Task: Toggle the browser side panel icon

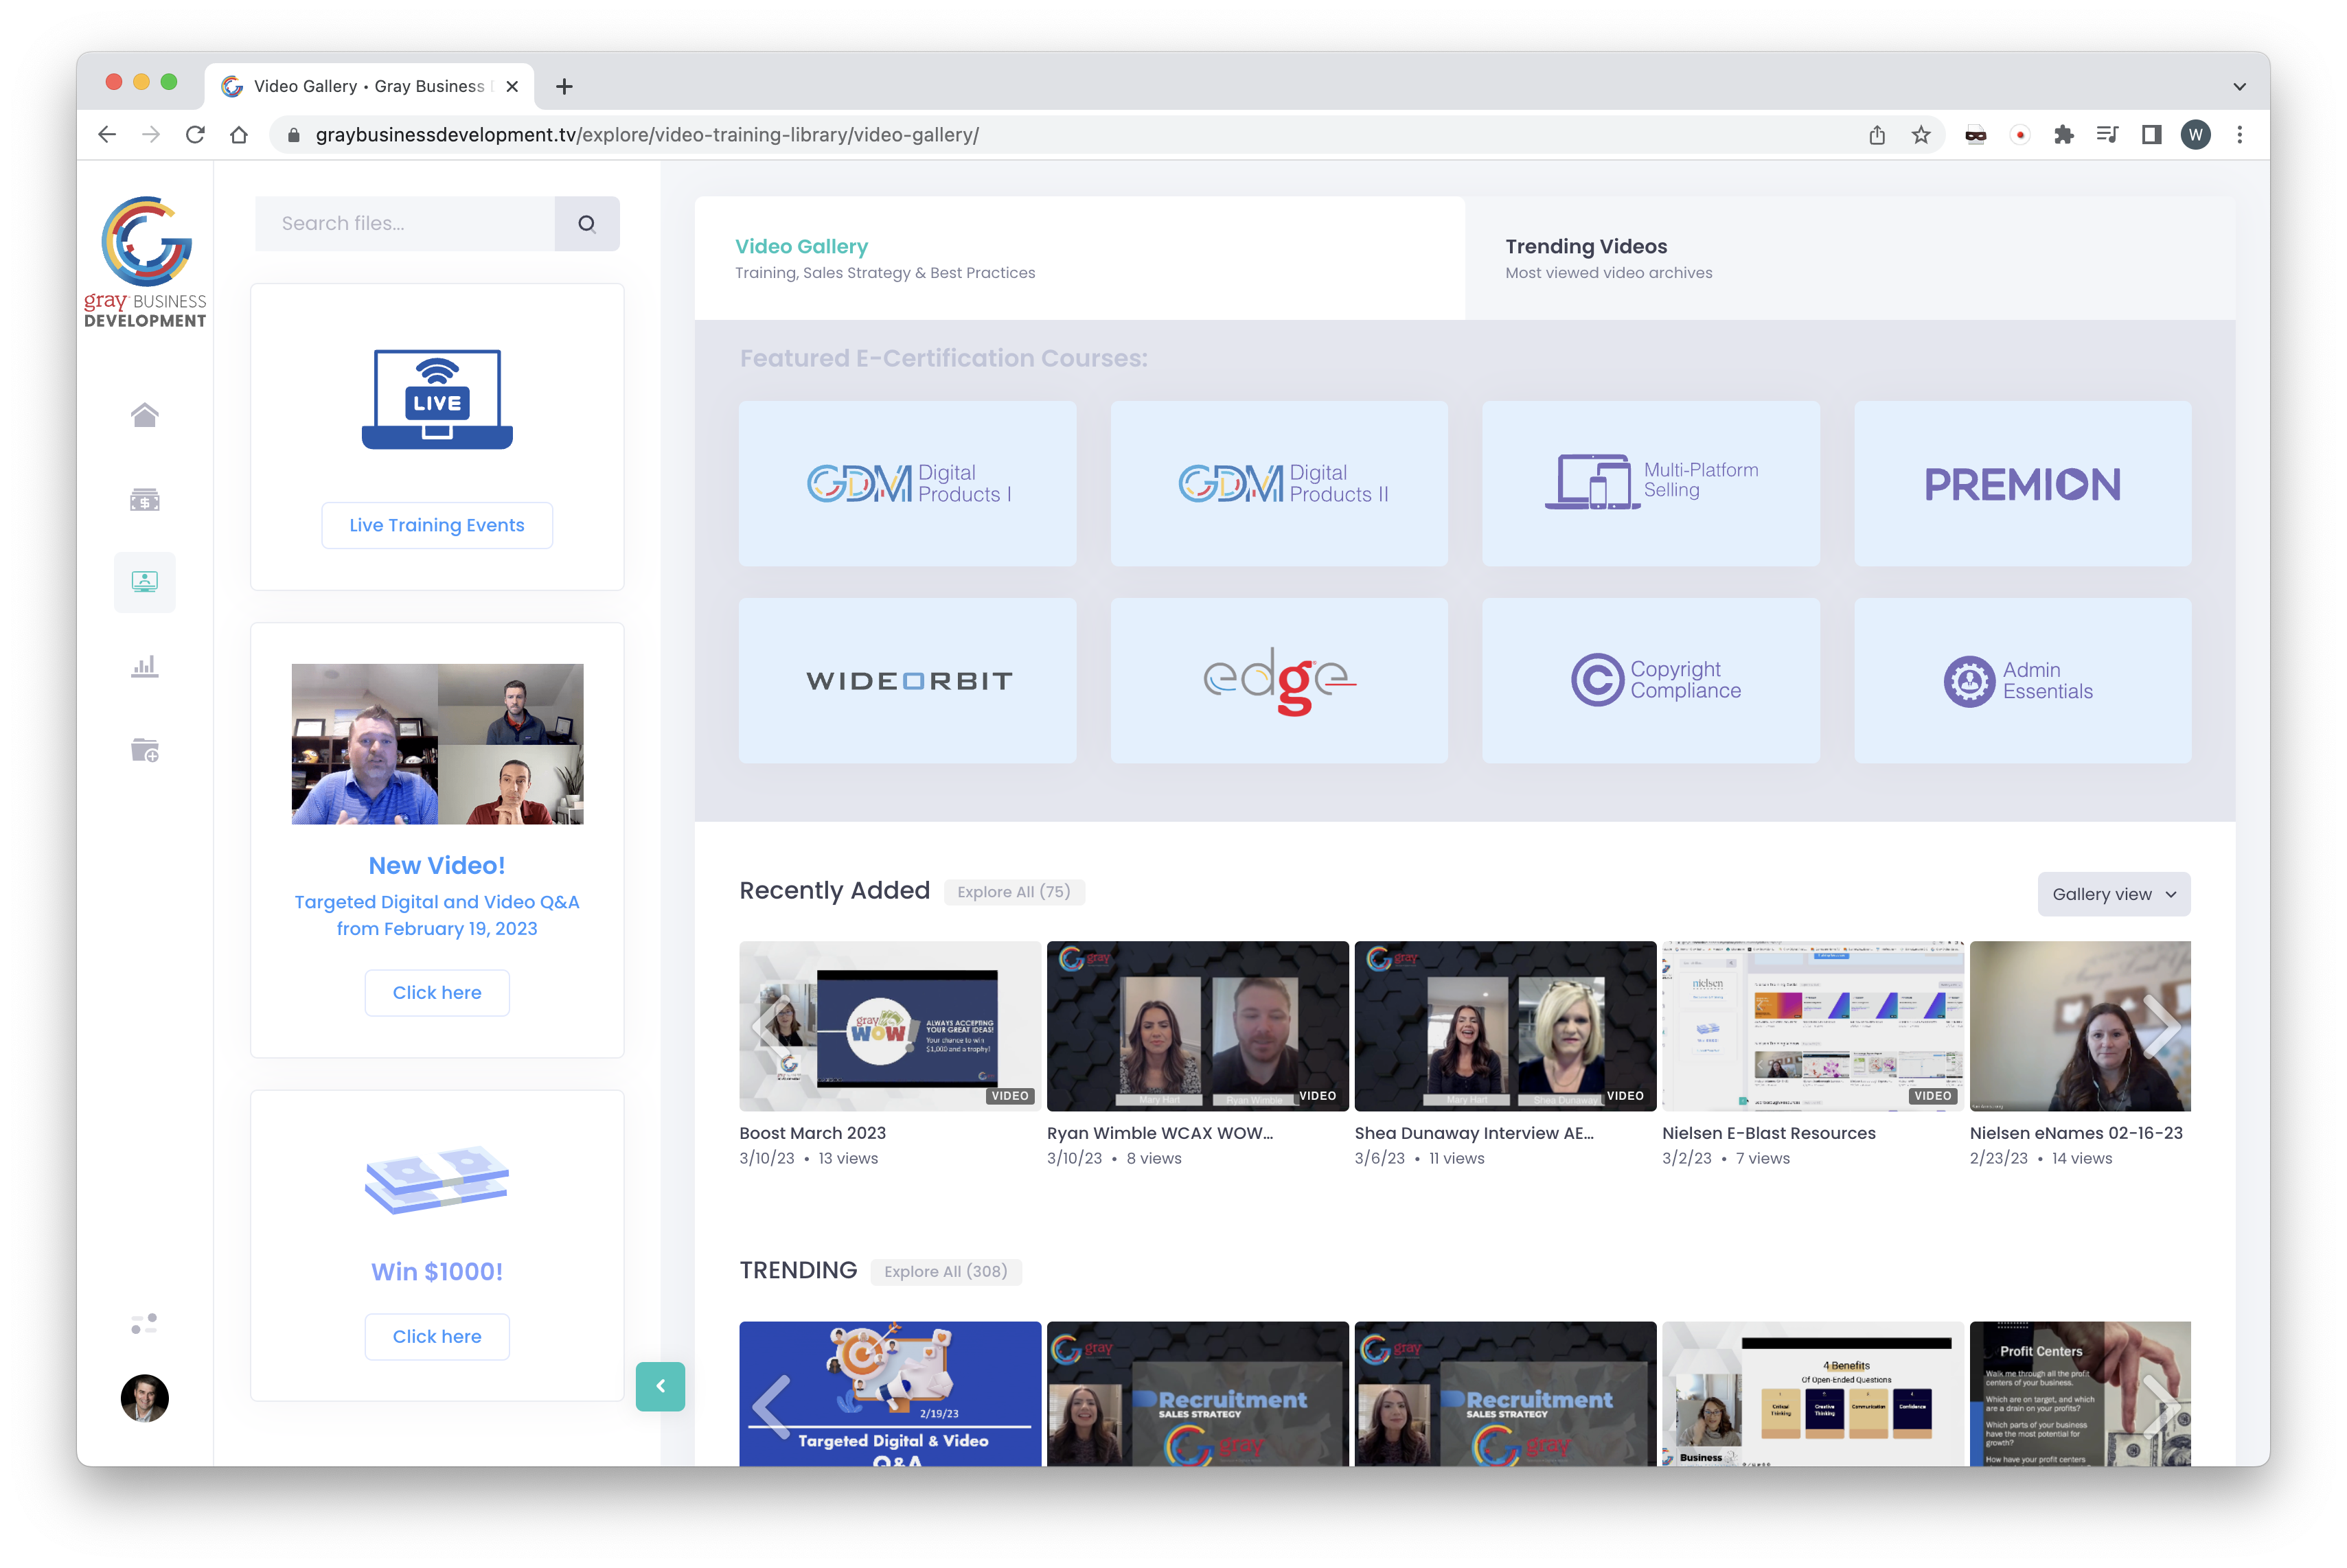Action: 2151,135
